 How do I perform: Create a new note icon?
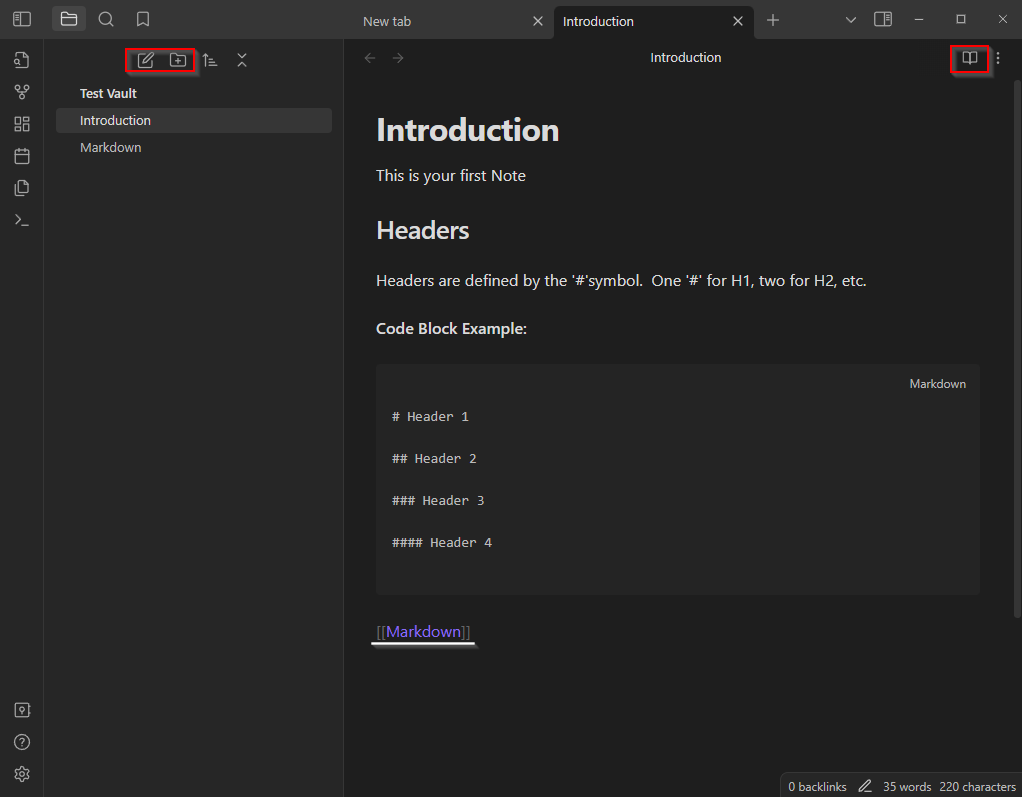tap(145, 61)
